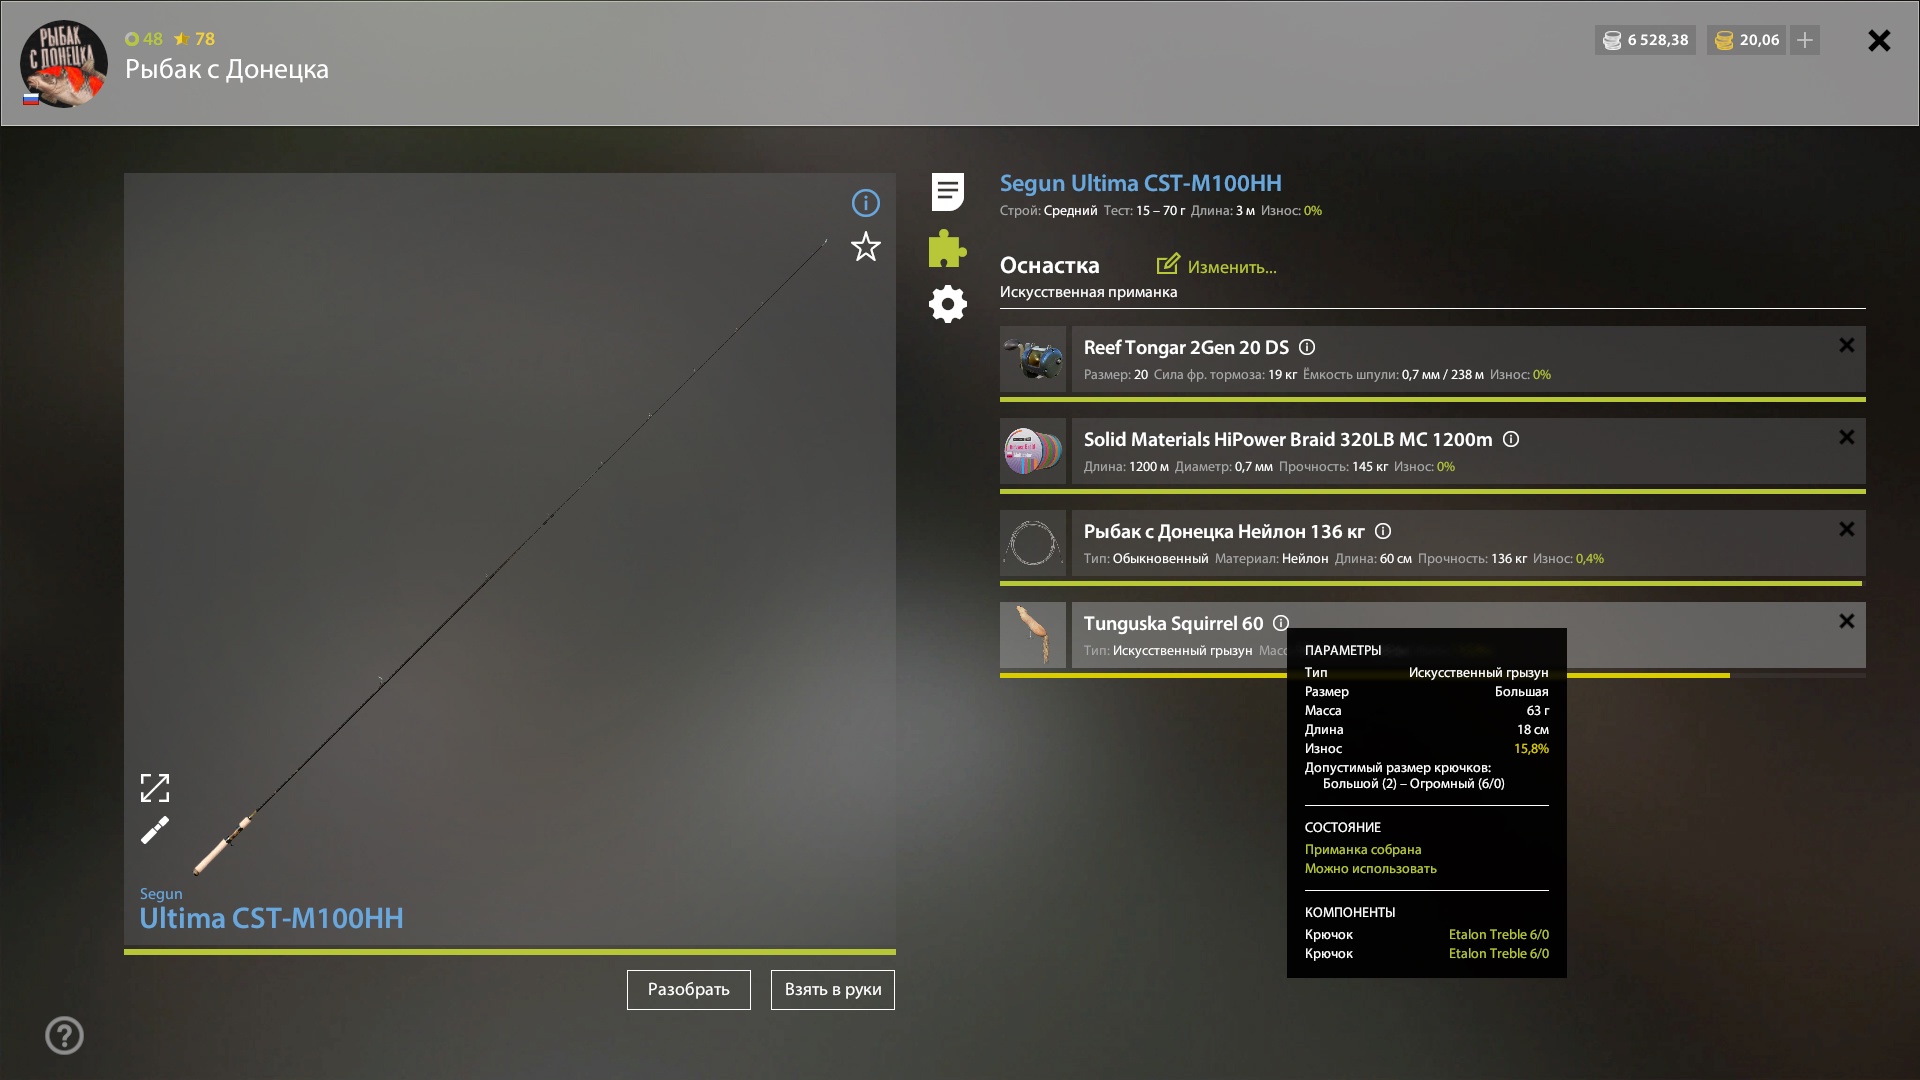
Task: Open the help question mark icon
Action: coord(65,1035)
